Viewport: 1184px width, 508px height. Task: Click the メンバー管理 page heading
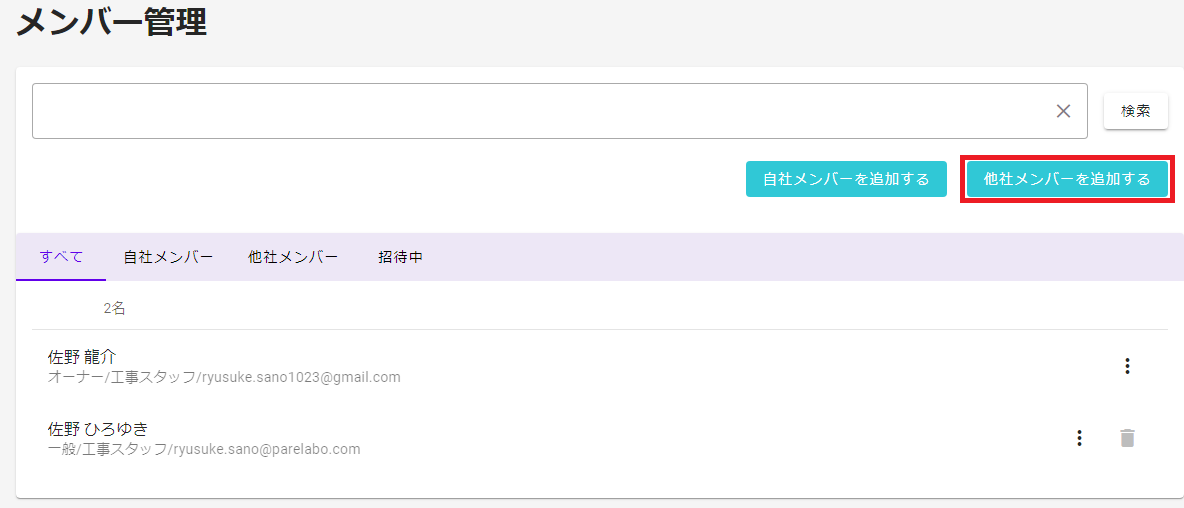point(111,23)
